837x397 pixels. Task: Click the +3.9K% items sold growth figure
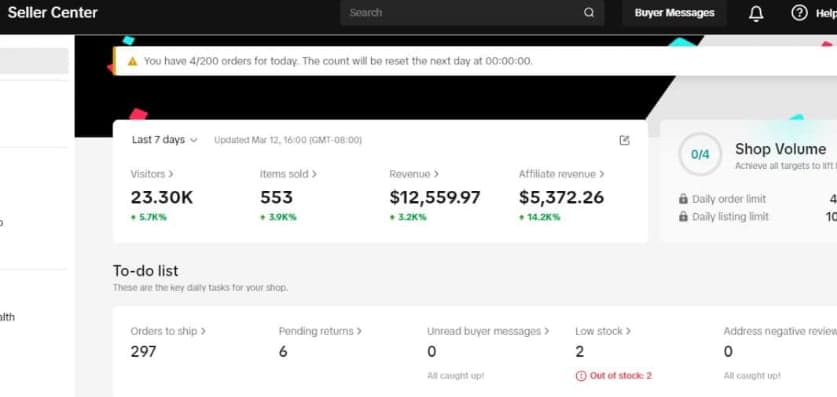[278, 217]
